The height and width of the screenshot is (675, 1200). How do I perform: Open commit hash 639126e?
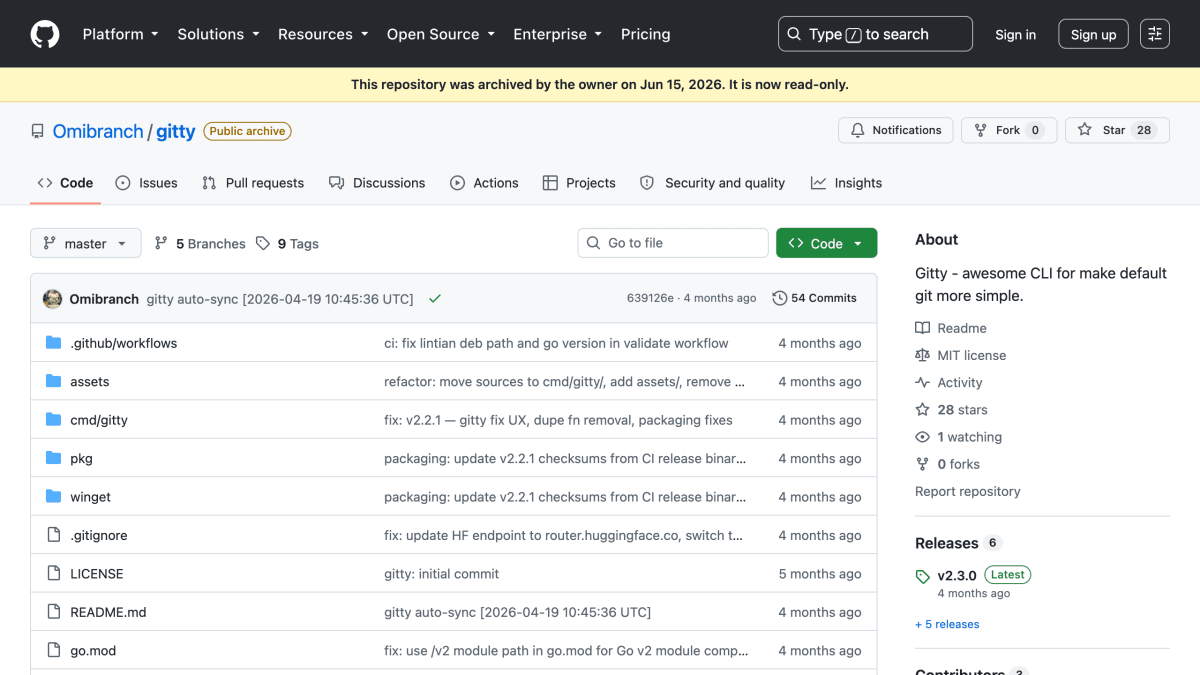pyautogui.click(x=650, y=298)
